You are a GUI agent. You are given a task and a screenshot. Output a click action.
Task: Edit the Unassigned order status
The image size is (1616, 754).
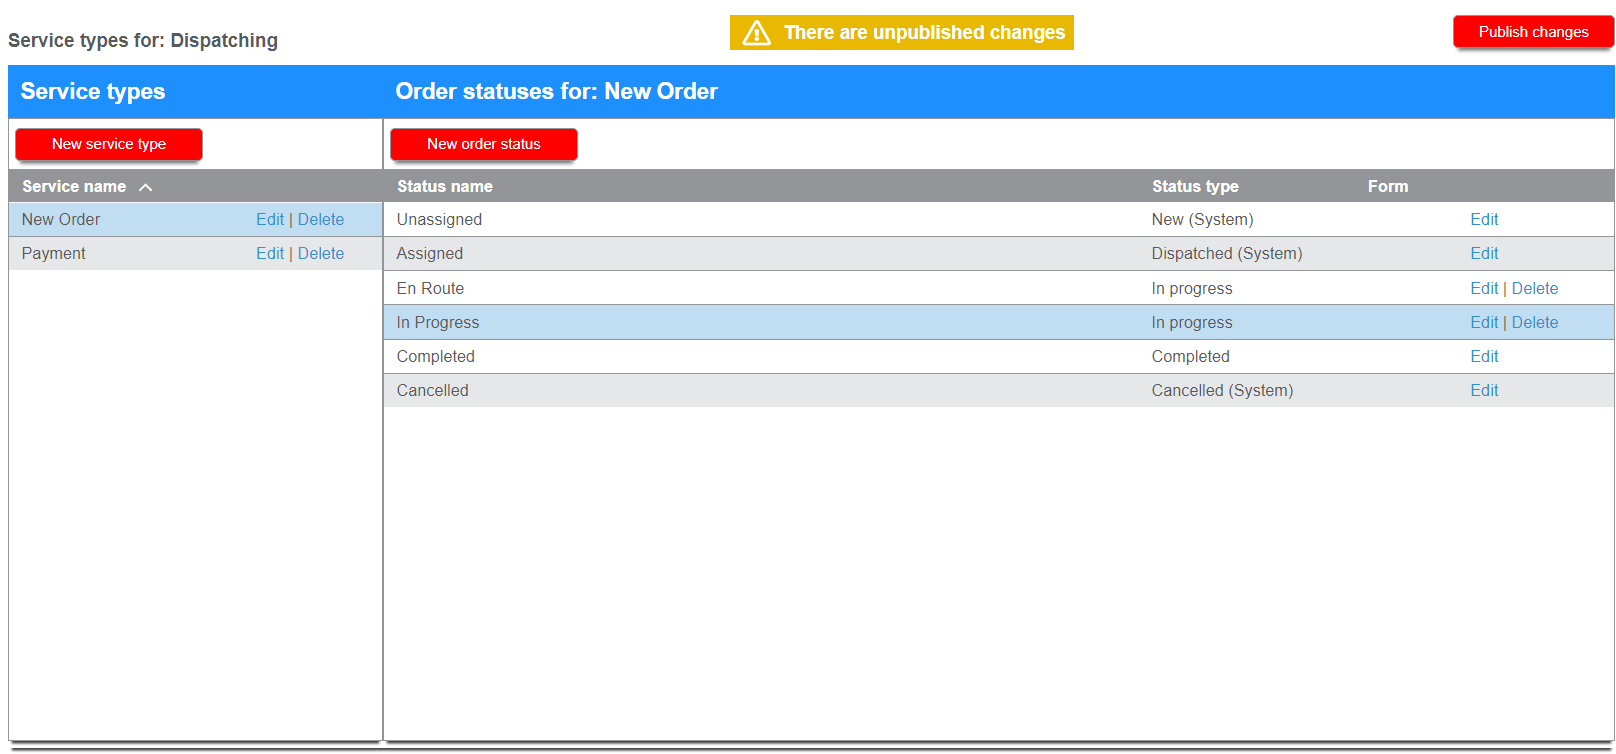click(1483, 220)
